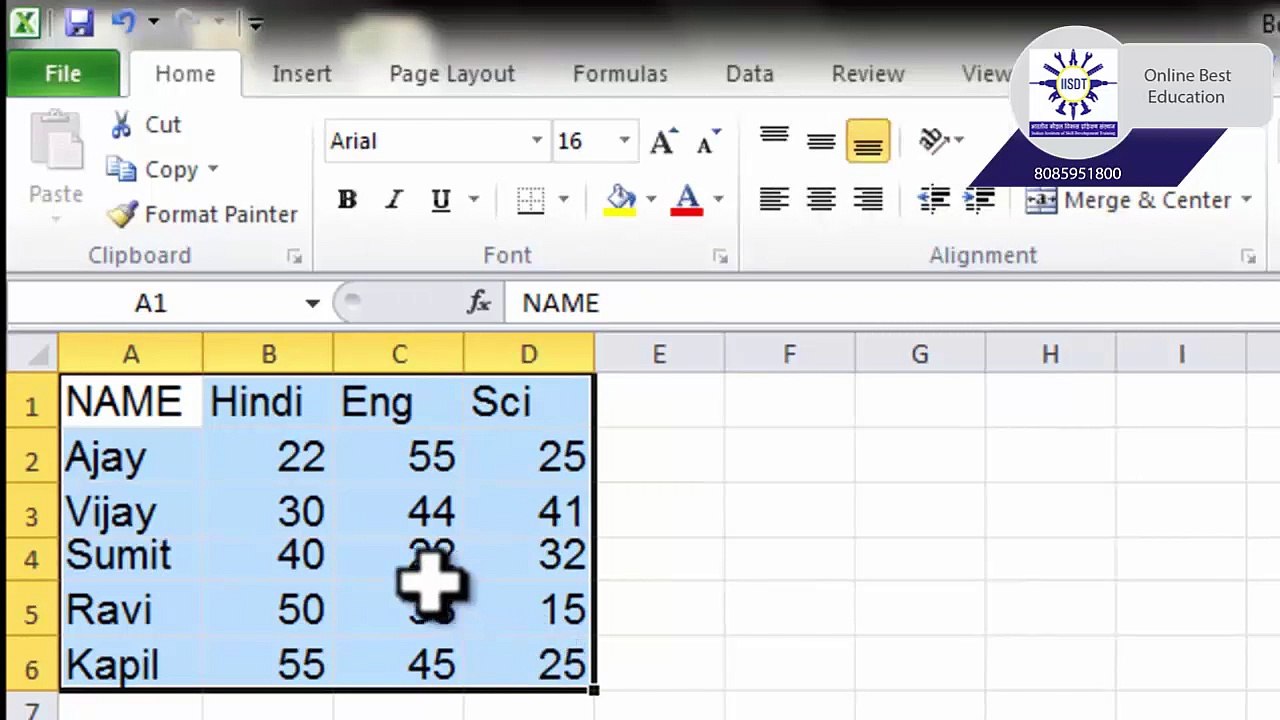Viewport: 1280px width, 720px height.
Task: Open the Copy options dropdown arrow
Action: click(x=212, y=170)
